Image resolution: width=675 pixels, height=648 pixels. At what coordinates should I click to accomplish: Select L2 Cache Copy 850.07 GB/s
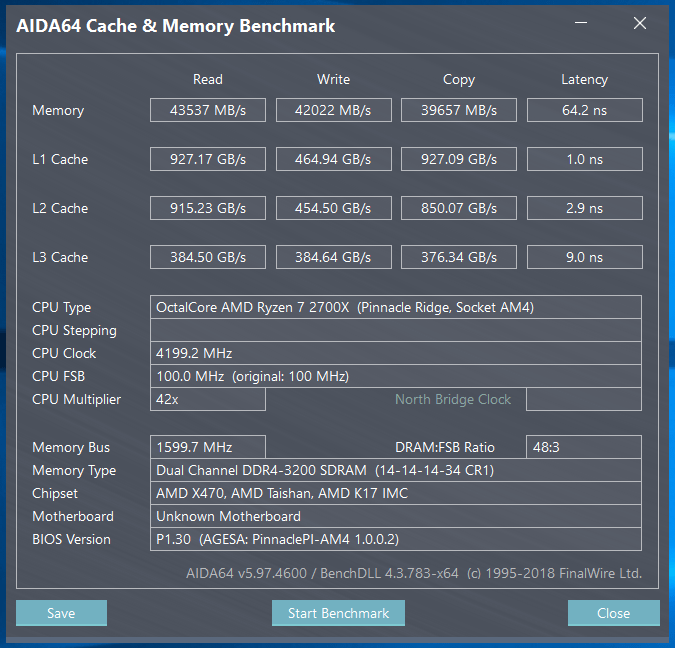click(459, 208)
